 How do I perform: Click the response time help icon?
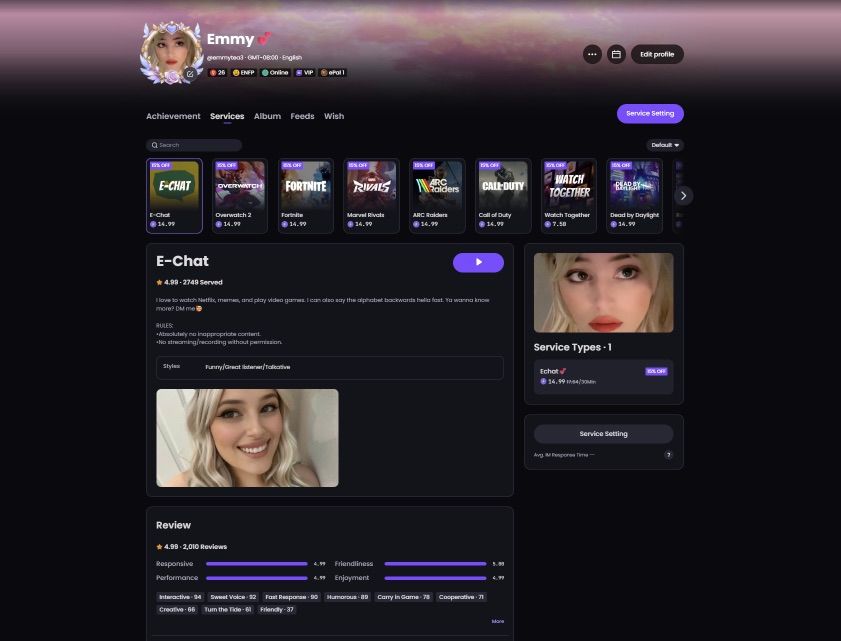point(668,455)
